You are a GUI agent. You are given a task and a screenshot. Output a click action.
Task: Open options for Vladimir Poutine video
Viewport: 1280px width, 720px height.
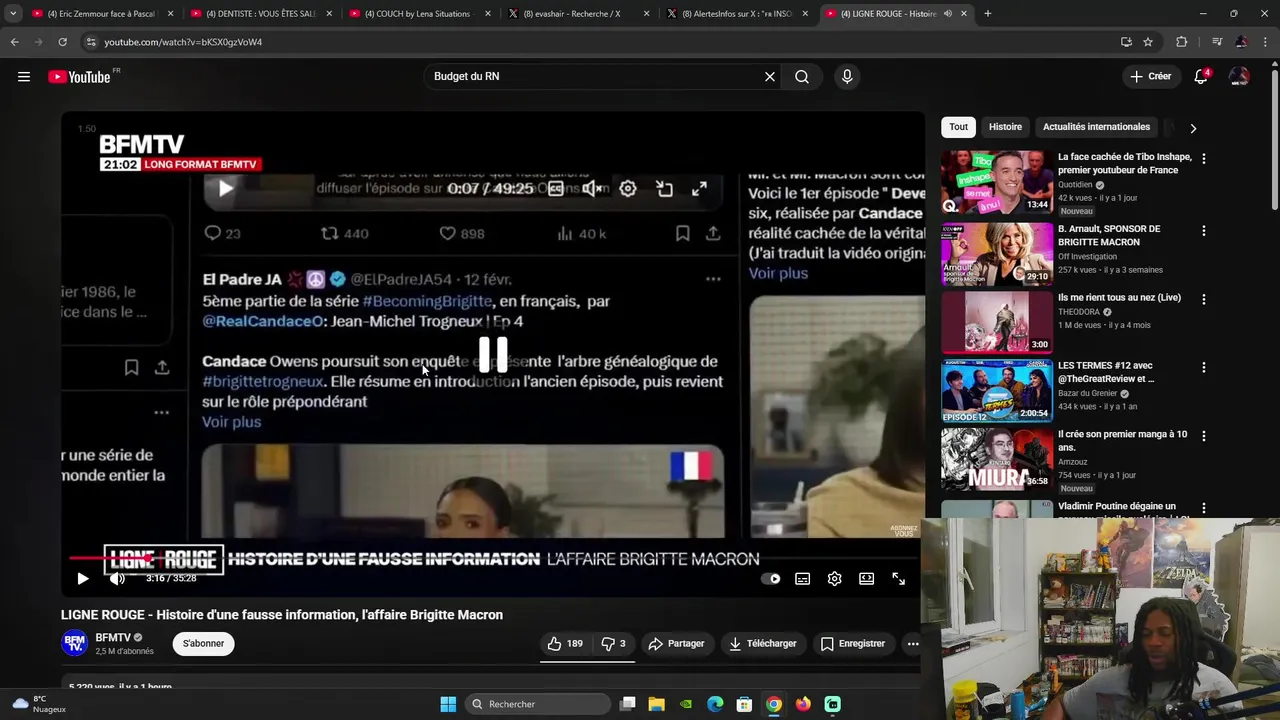[1203, 508]
